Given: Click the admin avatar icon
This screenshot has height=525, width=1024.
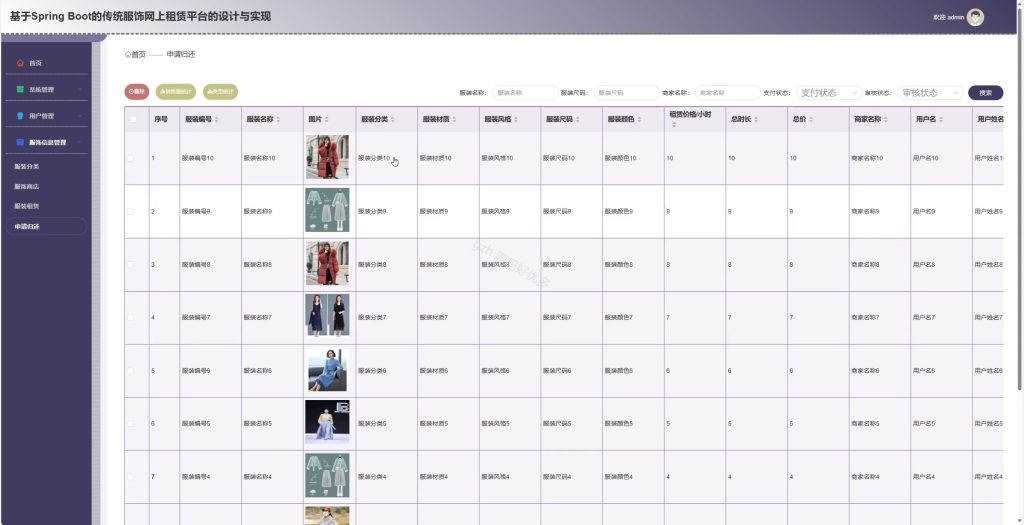Looking at the screenshot, I should pos(976,18).
